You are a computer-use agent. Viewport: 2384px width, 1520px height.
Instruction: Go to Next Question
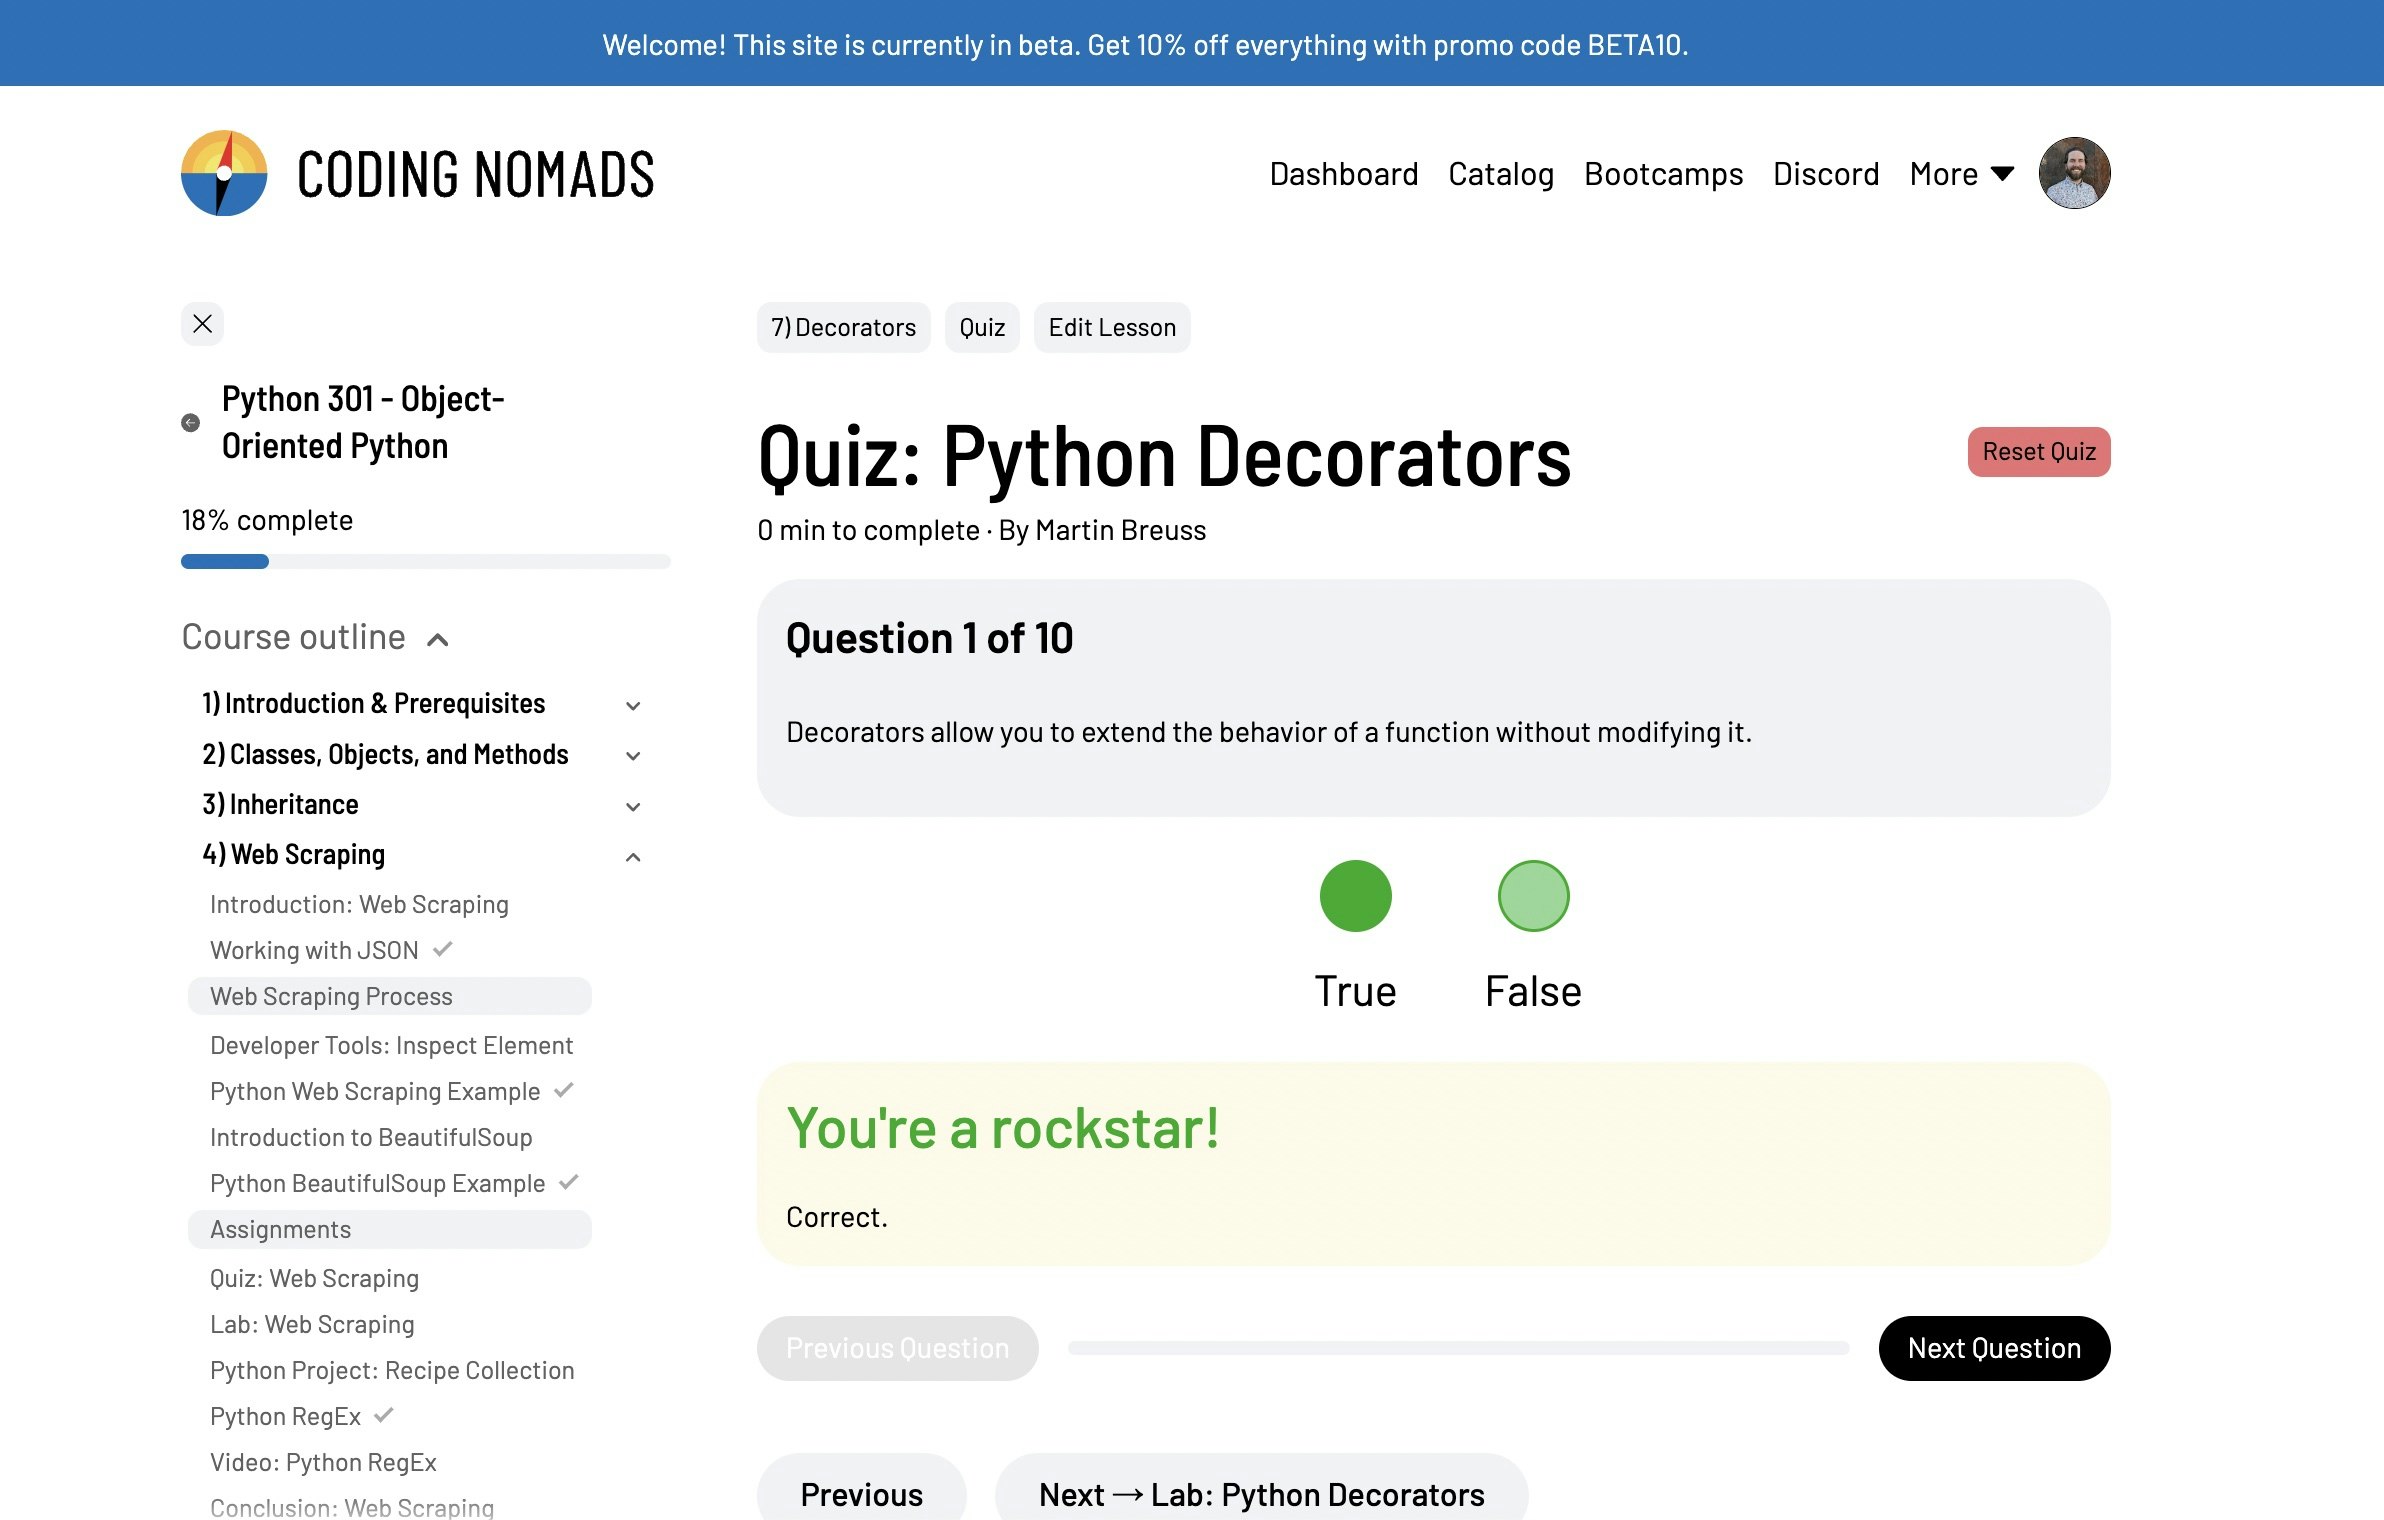coord(1993,1348)
